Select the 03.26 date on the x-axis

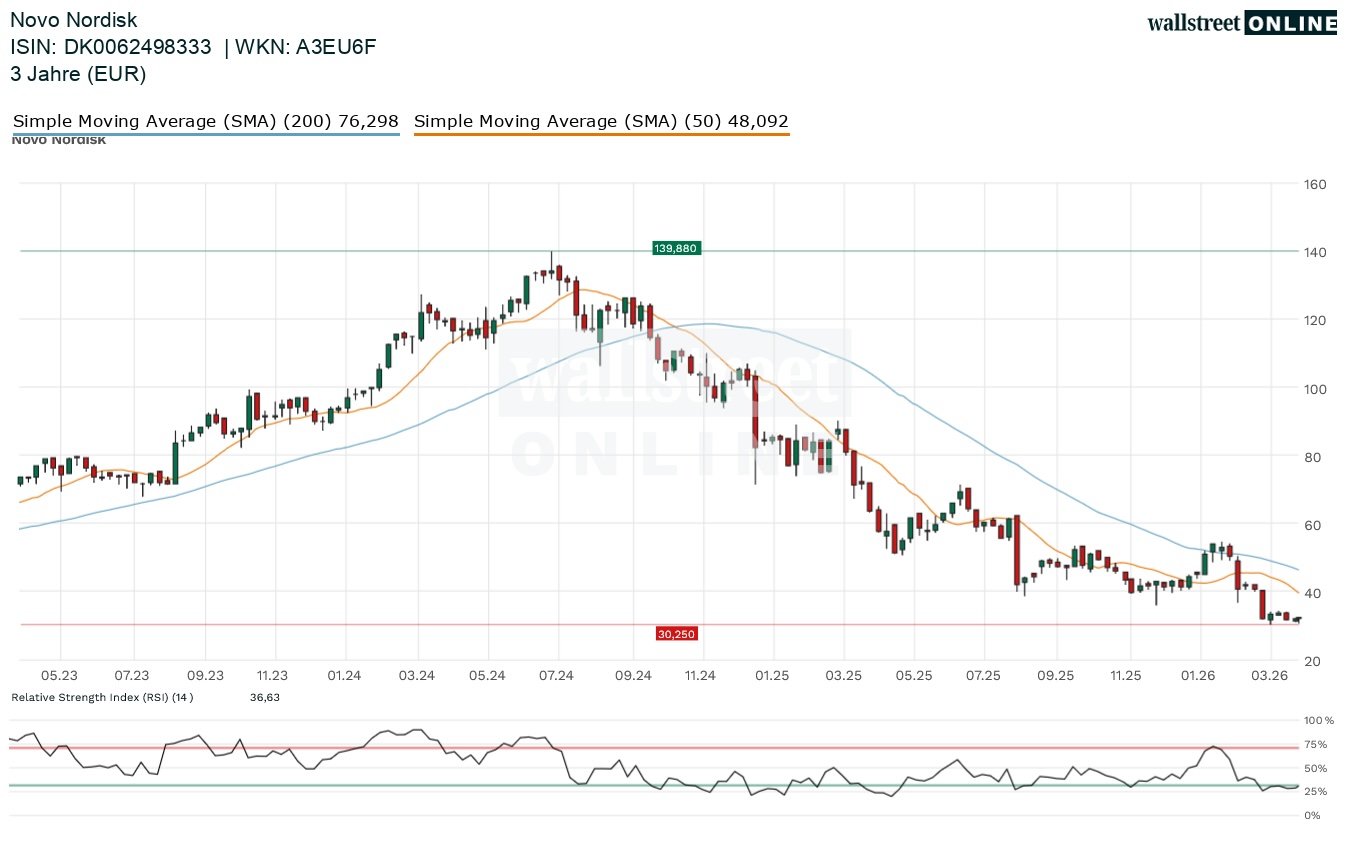tap(1269, 676)
